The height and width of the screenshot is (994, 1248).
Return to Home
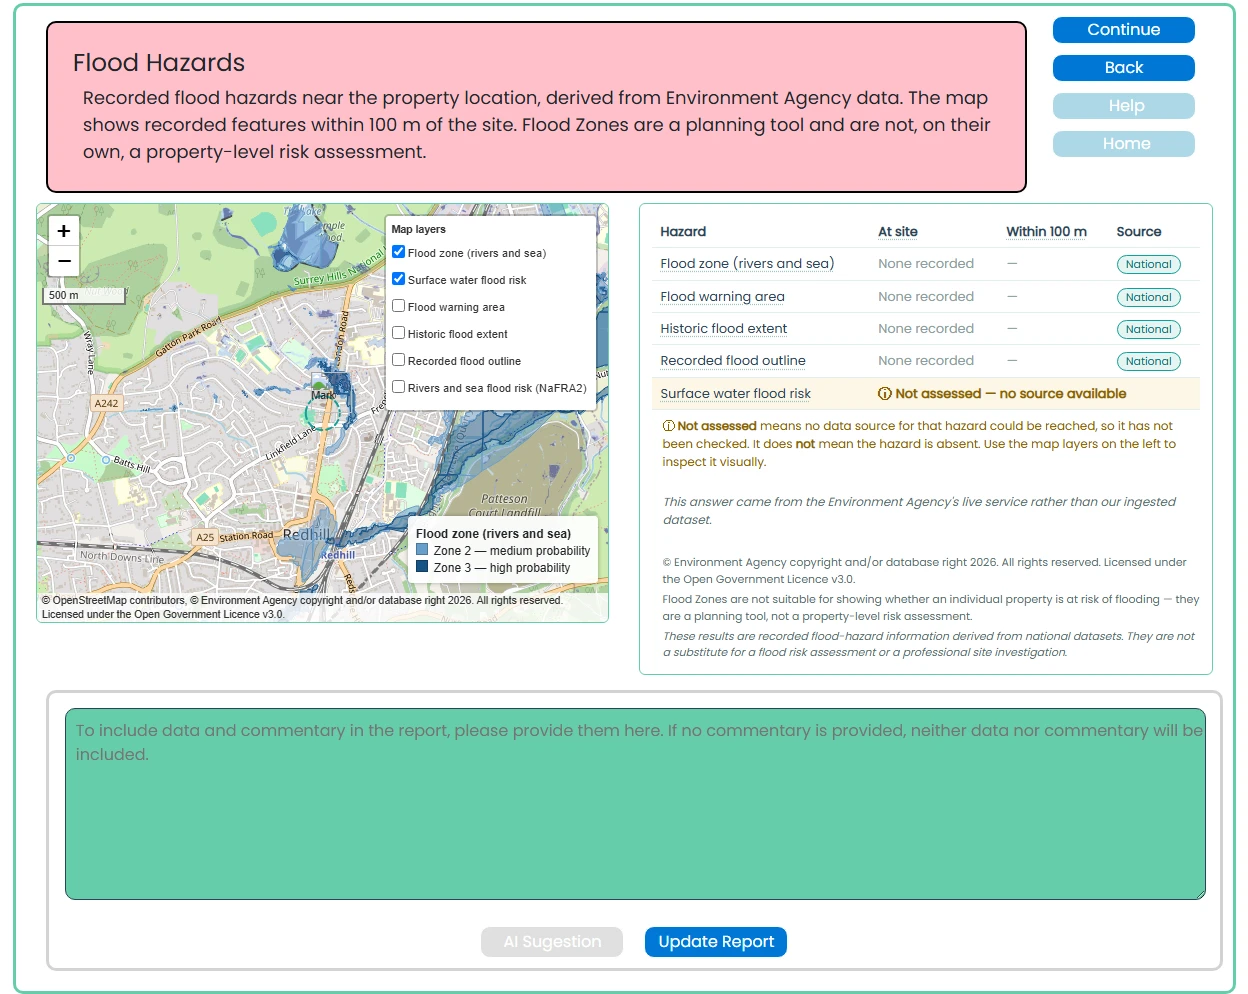(1124, 144)
